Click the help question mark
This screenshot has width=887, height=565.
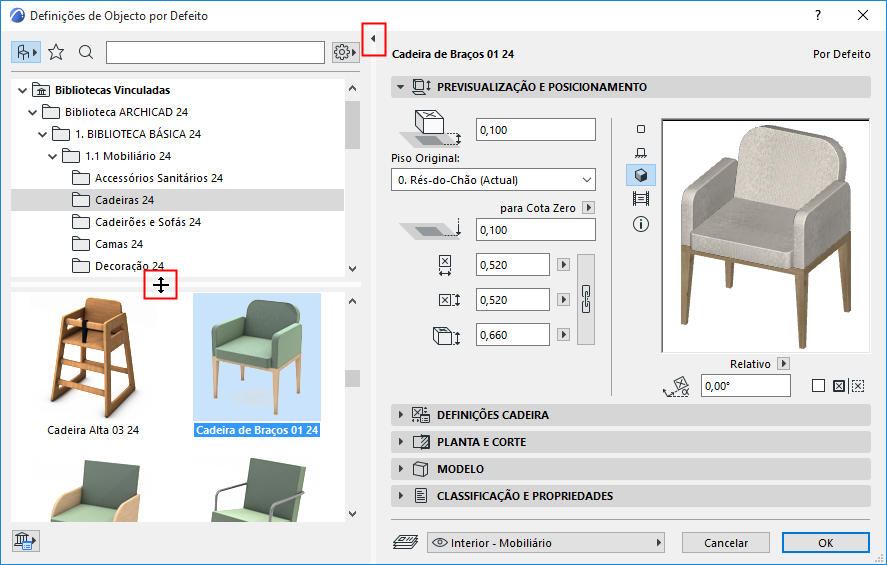coord(818,15)
